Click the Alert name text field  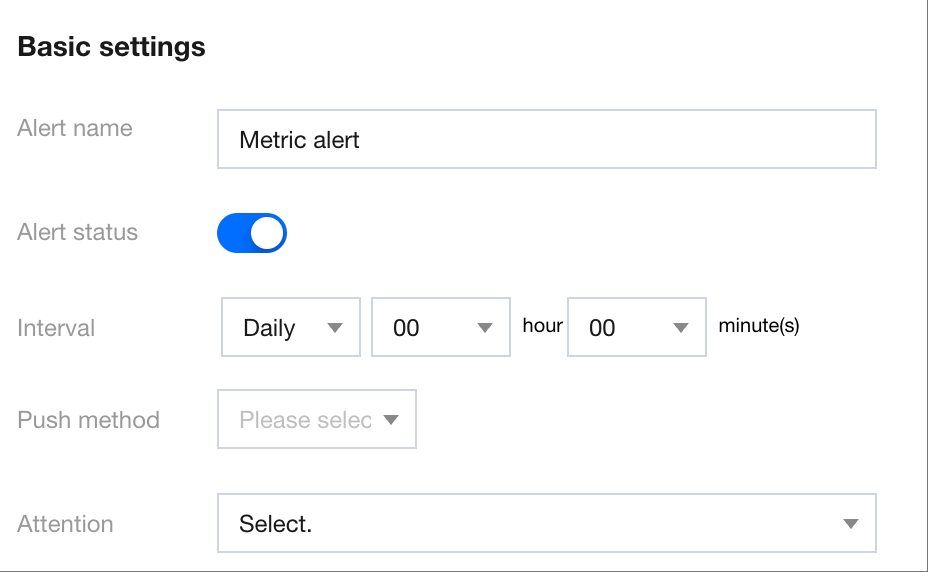[x=546, y=140]
